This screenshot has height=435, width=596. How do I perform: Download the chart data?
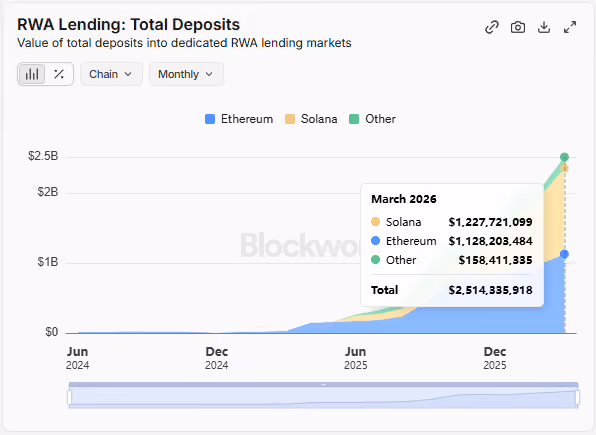544,27
